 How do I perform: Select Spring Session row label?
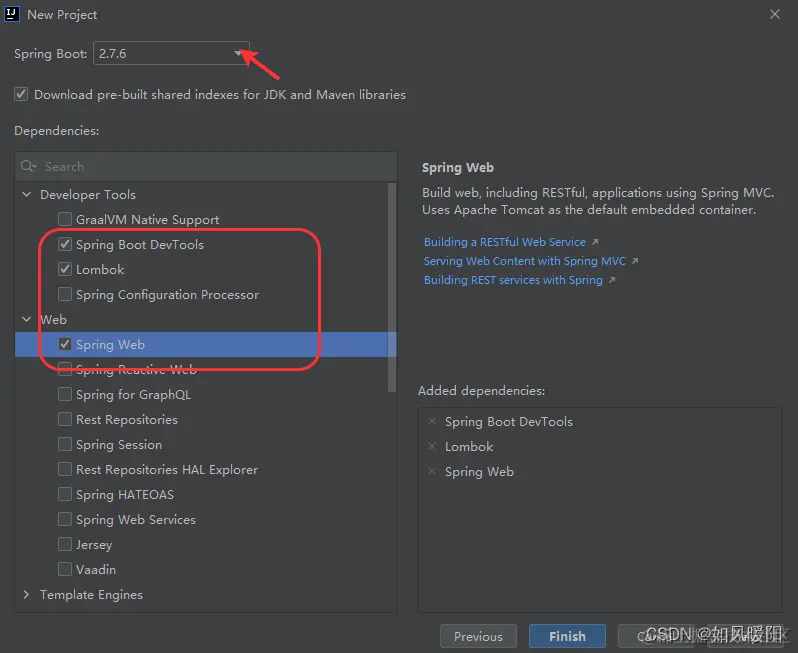[x=119, y=445]
